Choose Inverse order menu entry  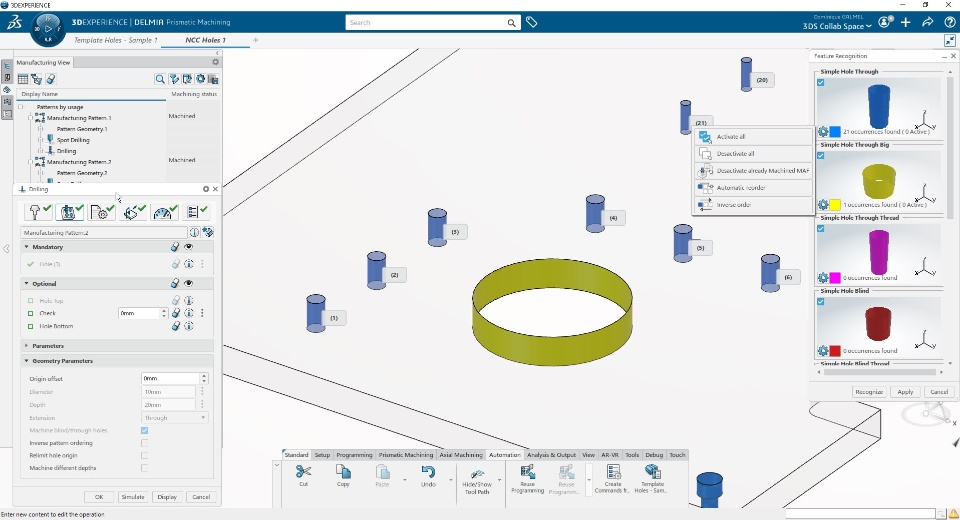tap(754, 205)
